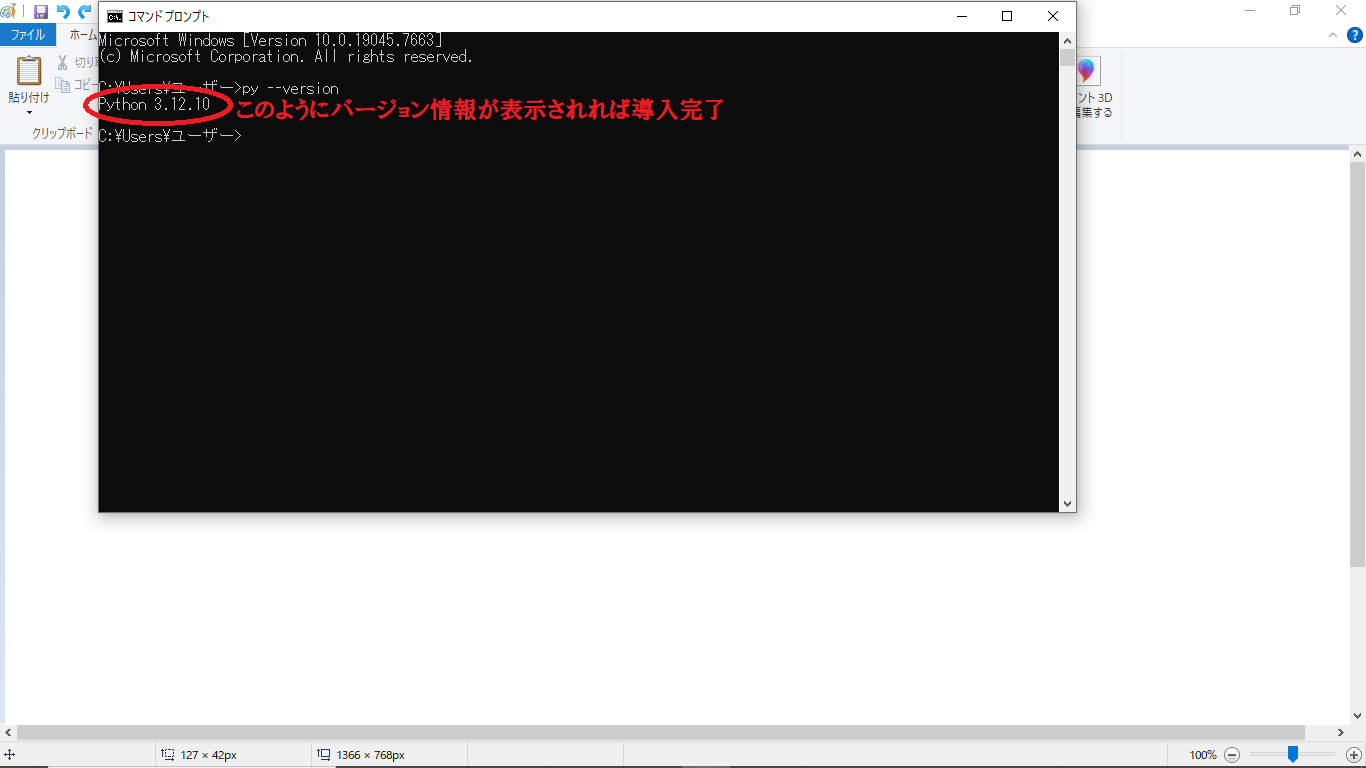The image size is (1366, 768).
Task: Click the Paste clipboard icon in Paint
Action: [x=29, y=71]
